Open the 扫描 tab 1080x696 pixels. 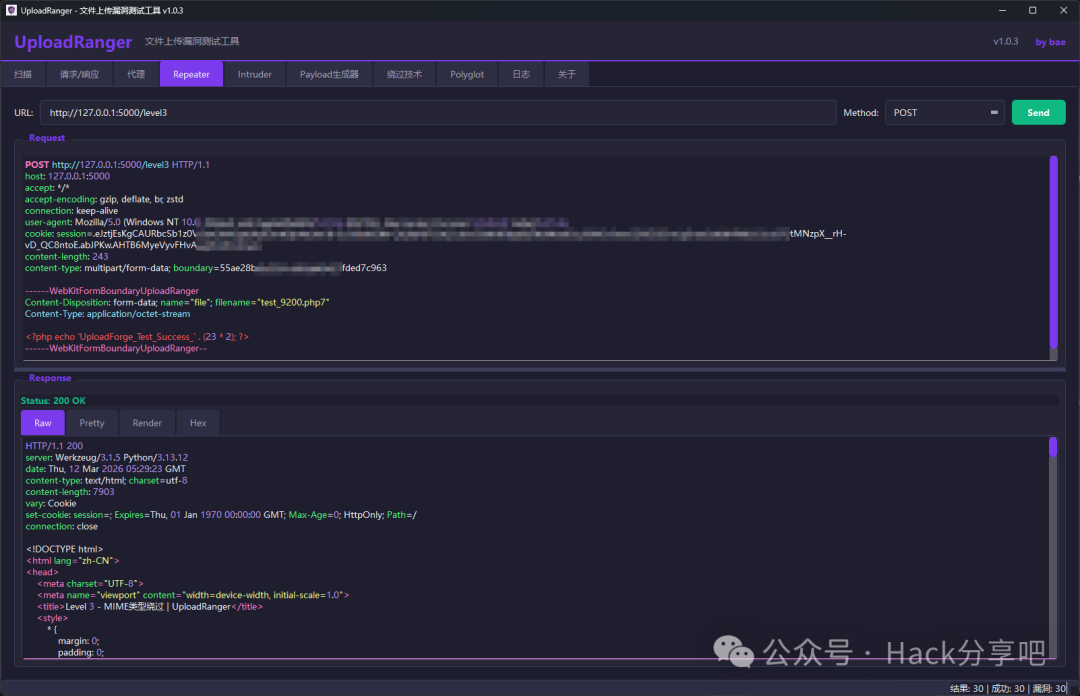coord(23,74)
